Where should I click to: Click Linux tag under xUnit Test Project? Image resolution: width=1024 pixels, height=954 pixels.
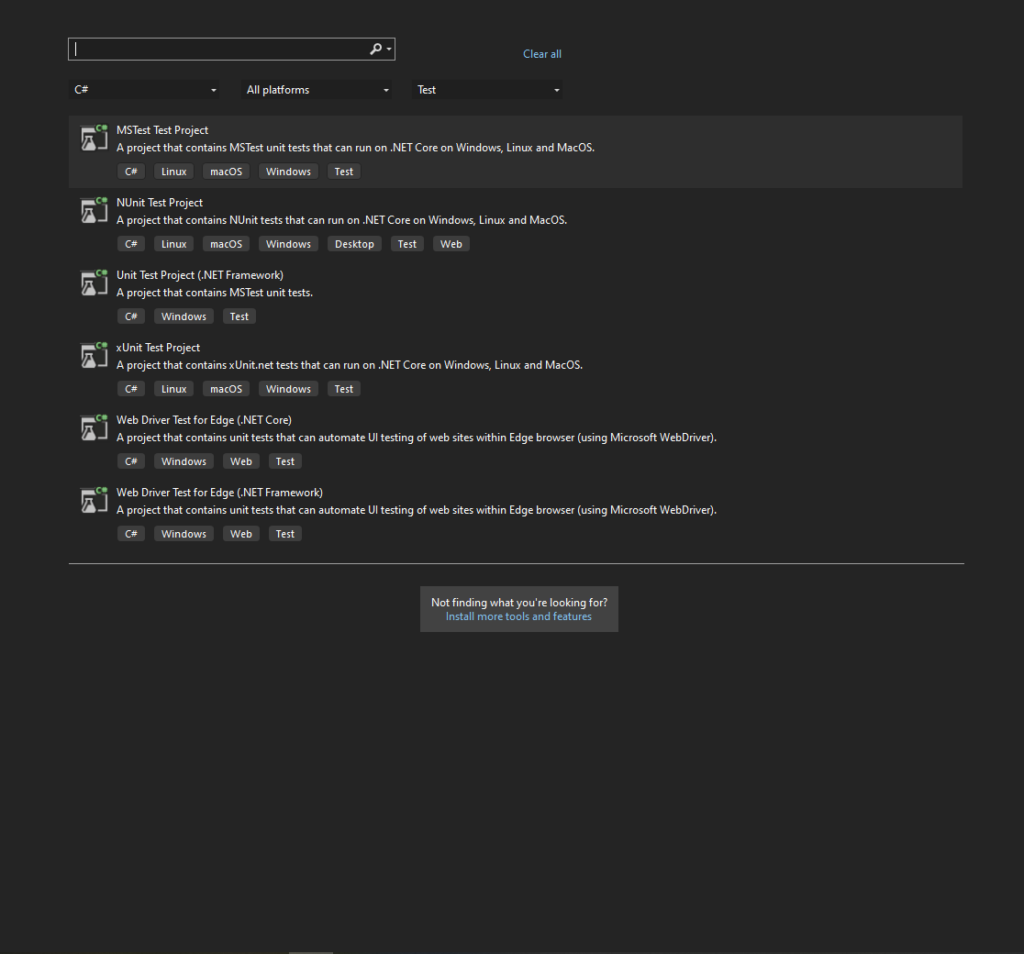pos(174,389)
